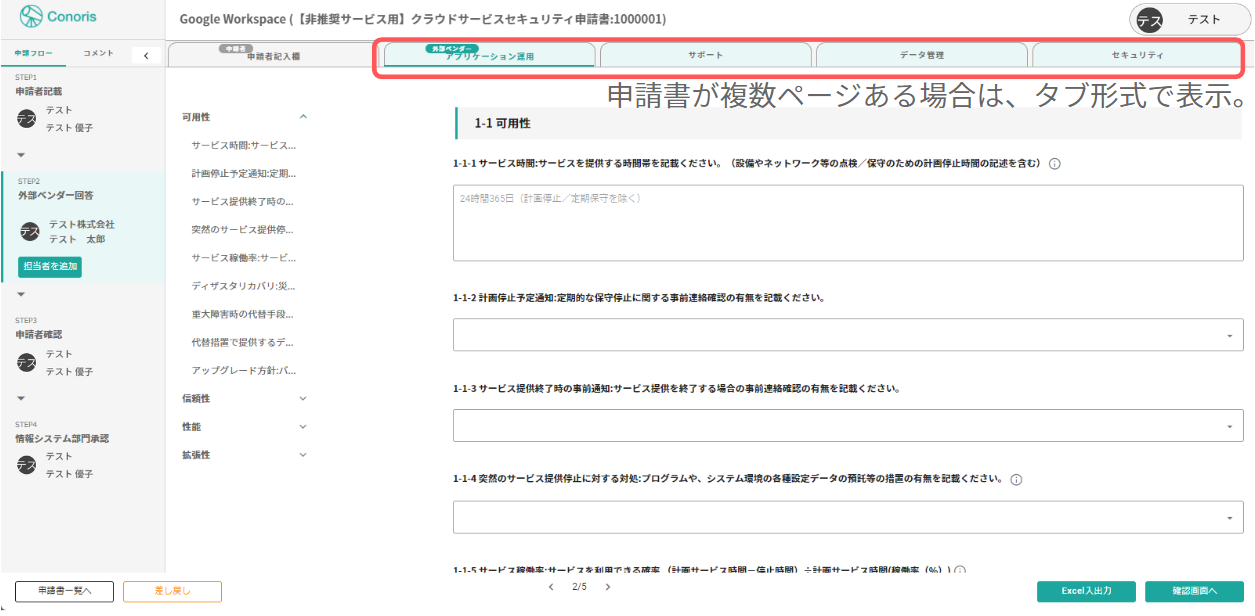Open the 計画停止予定通知 dropdown

click(848, 334)
